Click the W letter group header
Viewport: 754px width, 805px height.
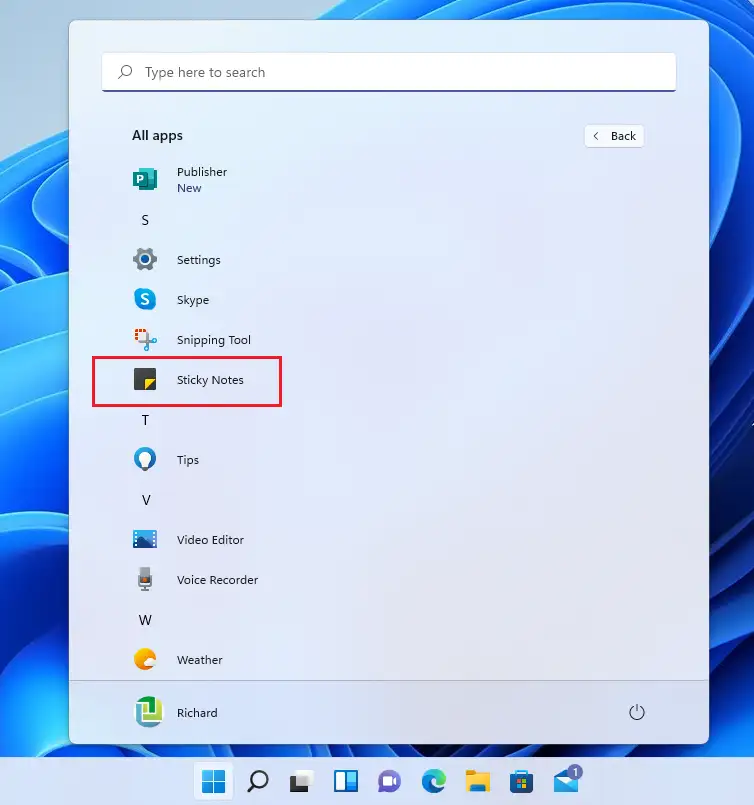(x=145, y=620)
